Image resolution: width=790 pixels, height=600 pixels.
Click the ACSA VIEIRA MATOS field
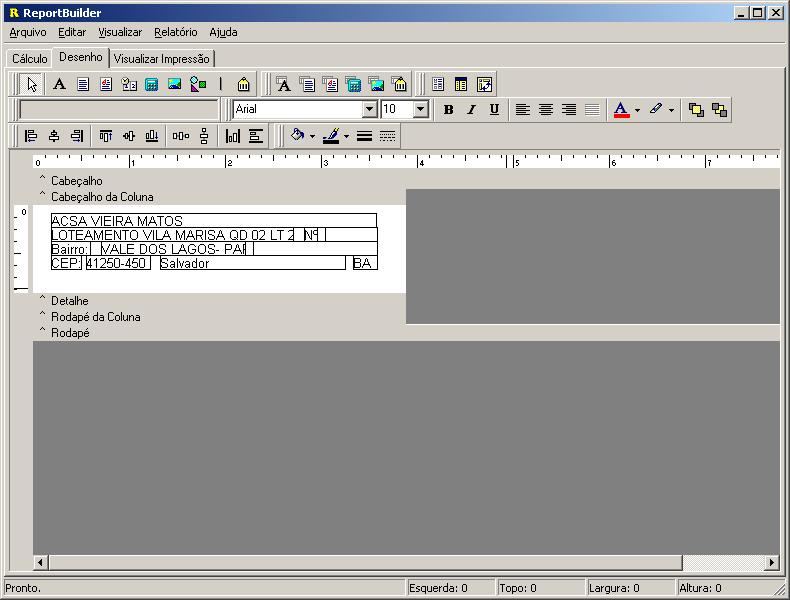click(x=214, y=221)
